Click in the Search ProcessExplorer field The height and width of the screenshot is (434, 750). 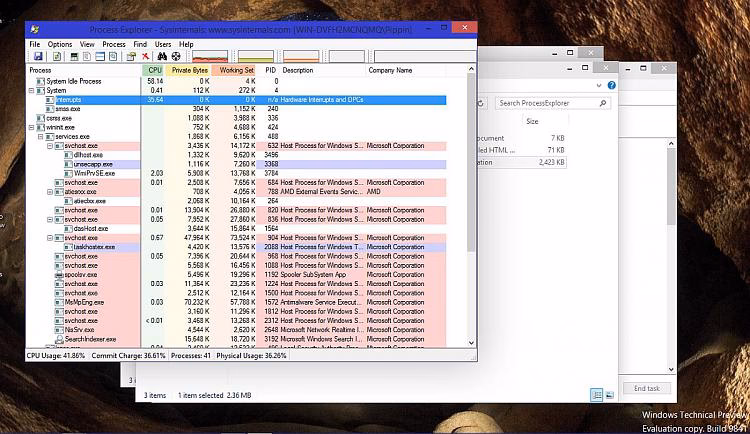(x=552, y=103)
